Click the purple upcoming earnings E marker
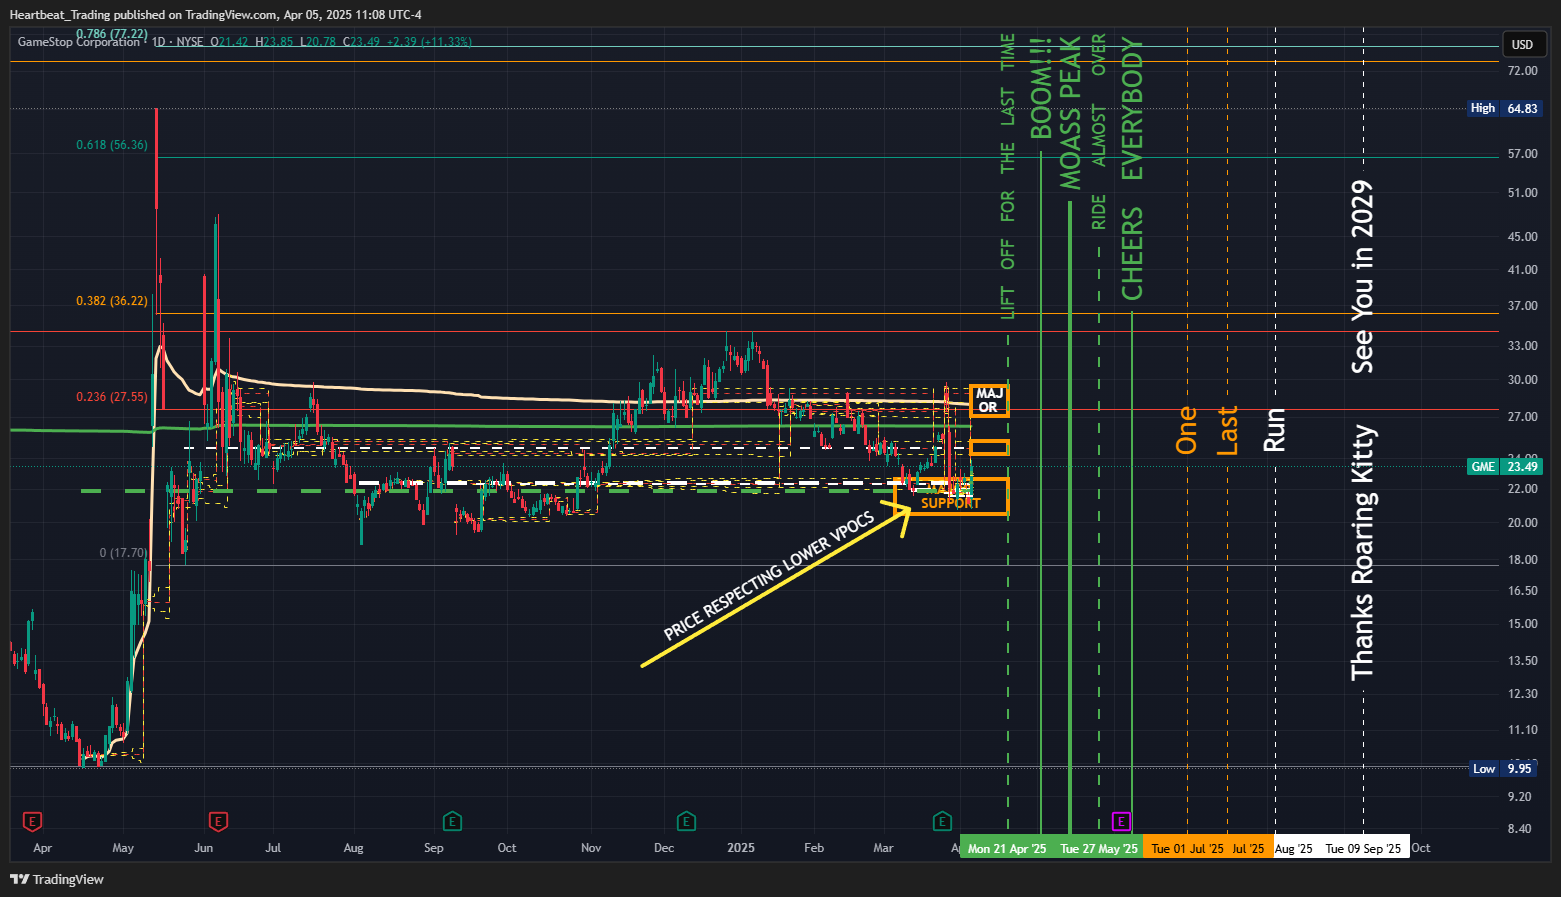The width and height of the screenshot is (1561, 897). pyautogui.click(x=1121, y=822)
